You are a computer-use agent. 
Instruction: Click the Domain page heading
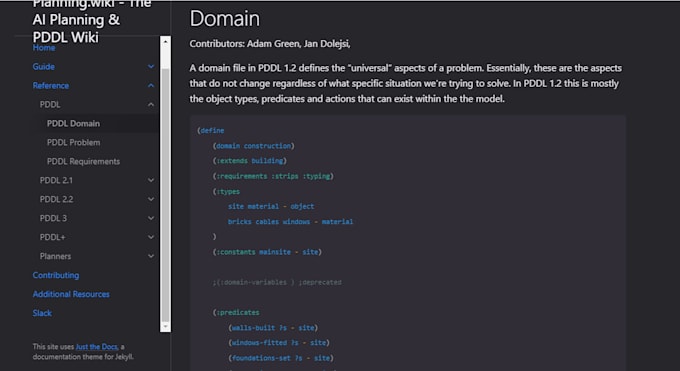point(225,19)
